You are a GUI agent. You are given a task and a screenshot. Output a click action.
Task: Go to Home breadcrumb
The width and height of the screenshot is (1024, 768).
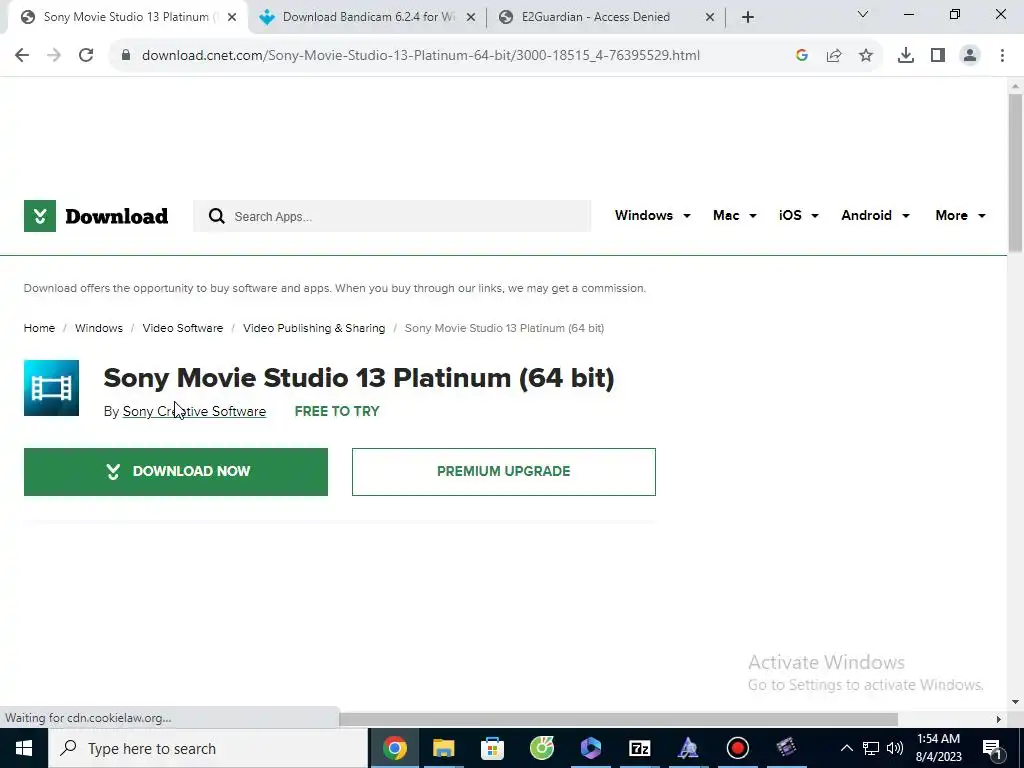point(39,328)
